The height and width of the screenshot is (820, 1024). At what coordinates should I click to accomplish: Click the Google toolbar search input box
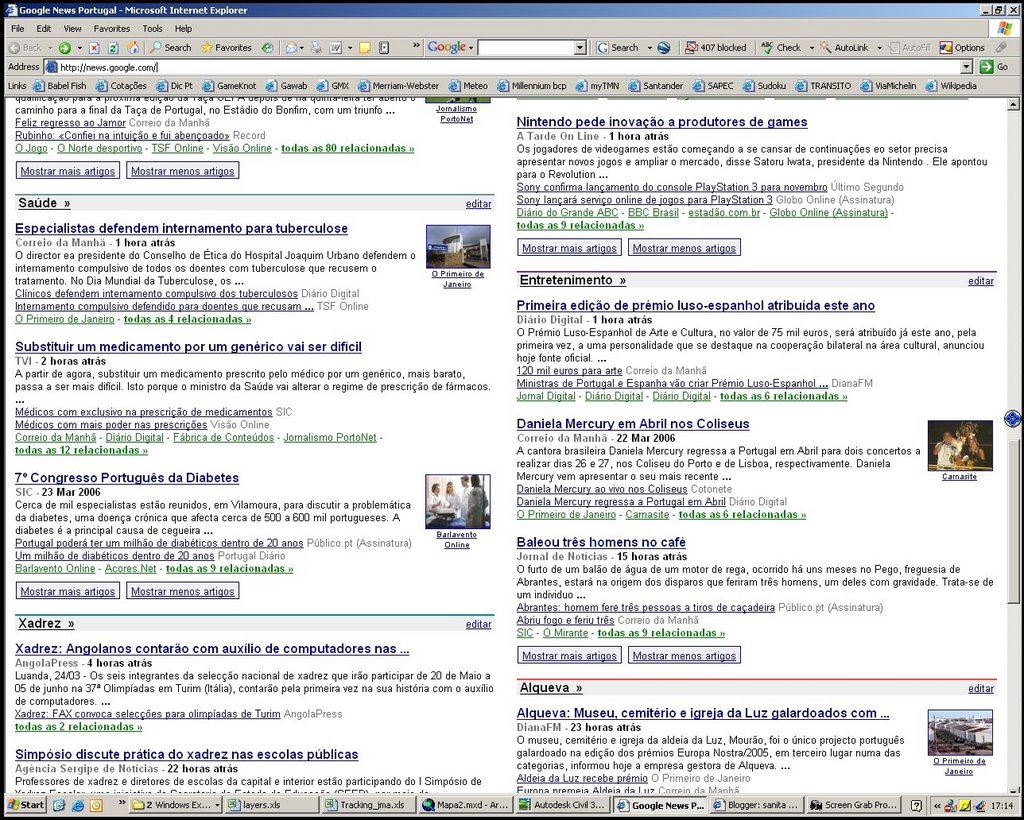(x=526, y=48)
